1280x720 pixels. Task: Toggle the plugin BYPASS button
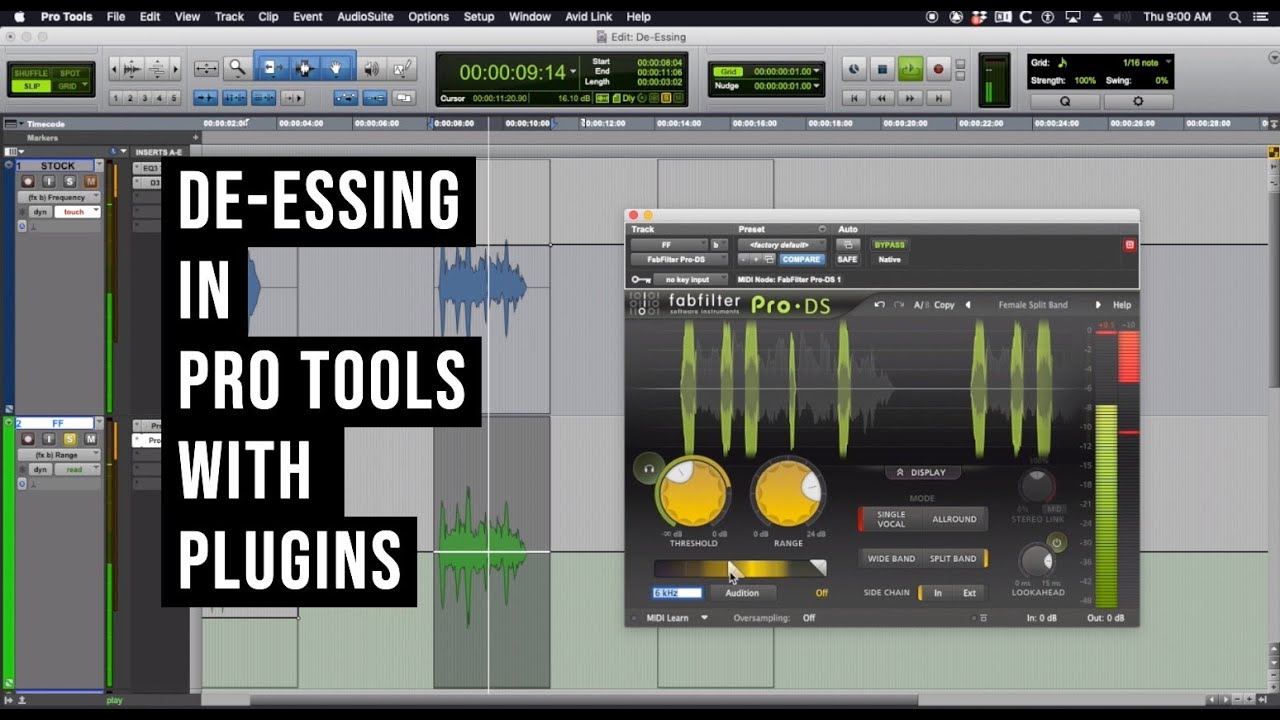889,245
